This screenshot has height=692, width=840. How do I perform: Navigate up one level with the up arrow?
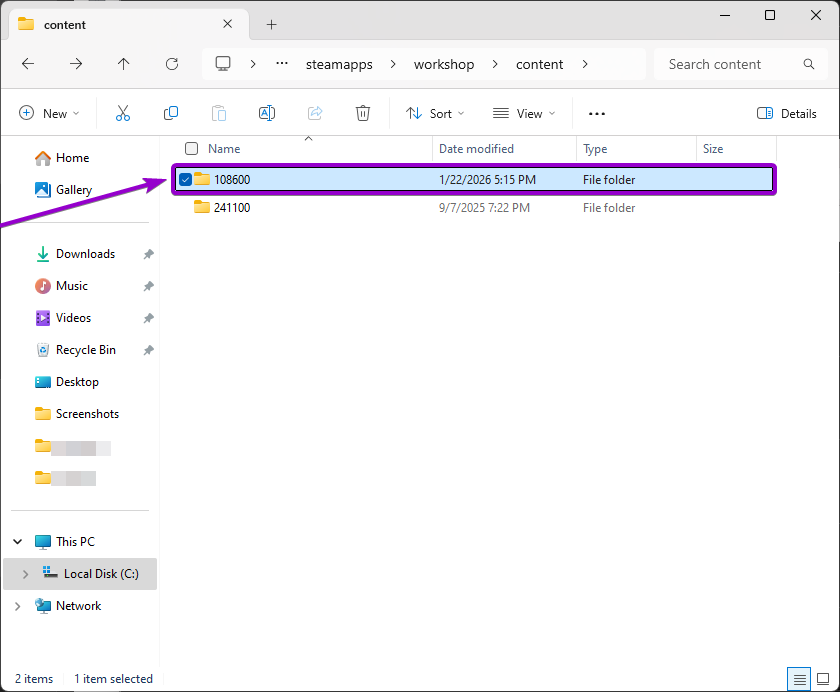(123, 64)
